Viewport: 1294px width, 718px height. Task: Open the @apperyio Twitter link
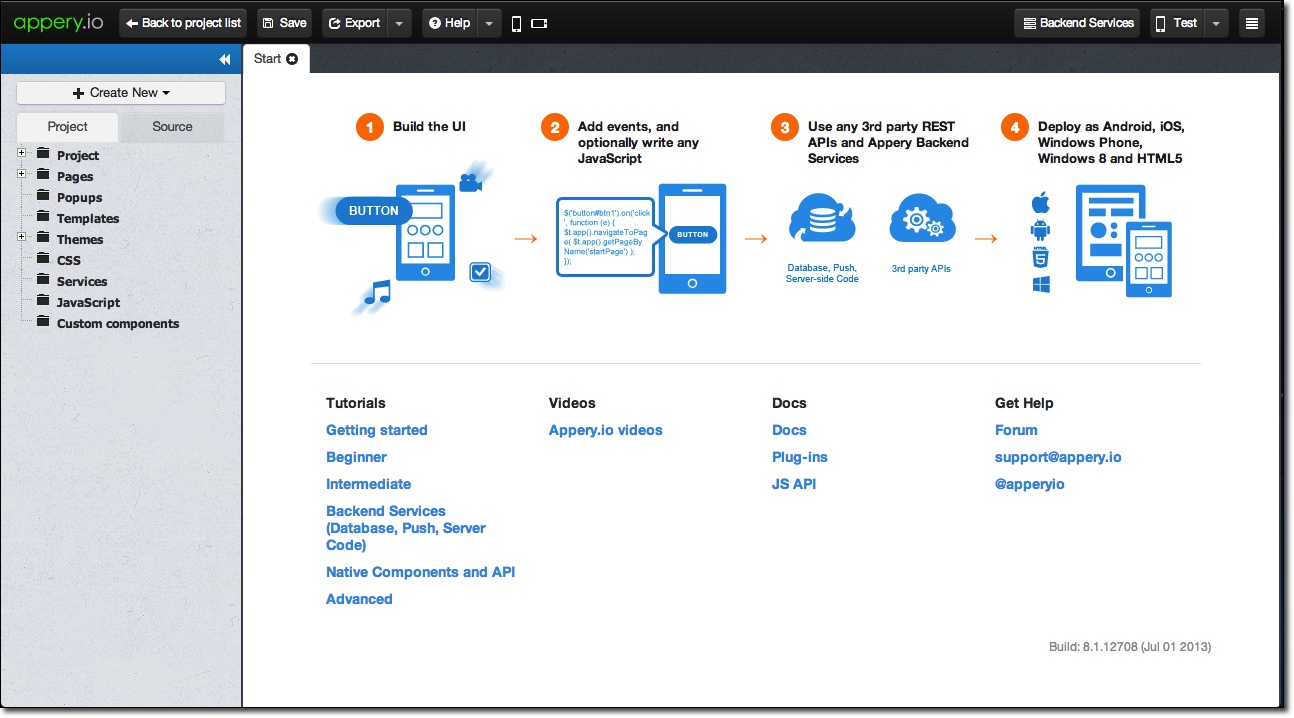[1030, 484]
